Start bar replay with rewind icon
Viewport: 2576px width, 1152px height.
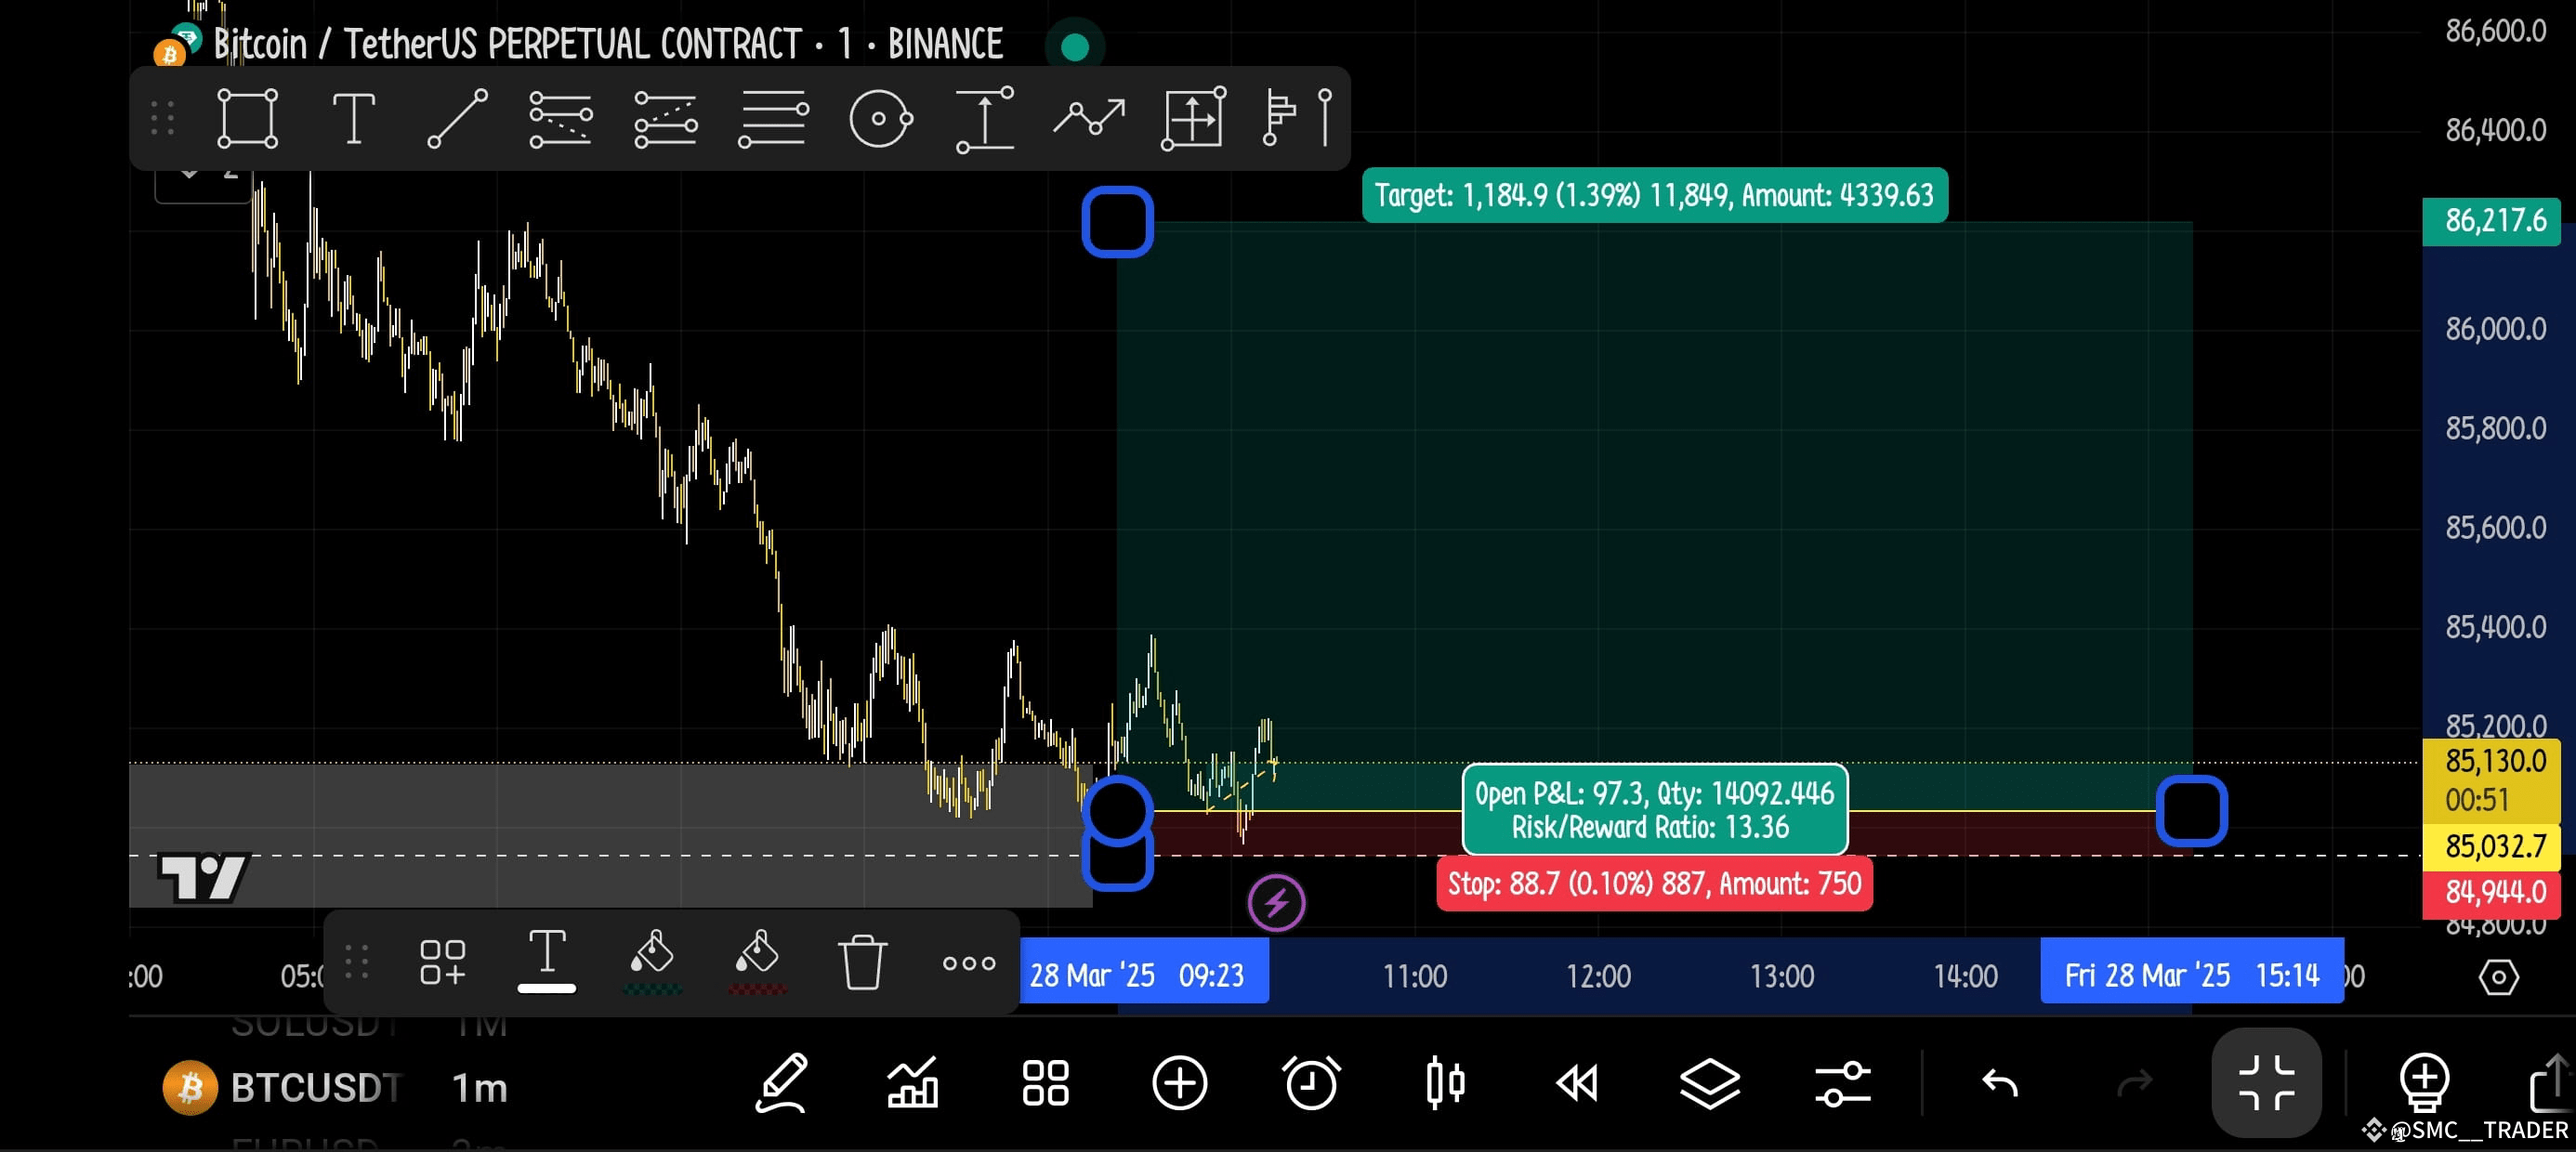[1577, 1083]
